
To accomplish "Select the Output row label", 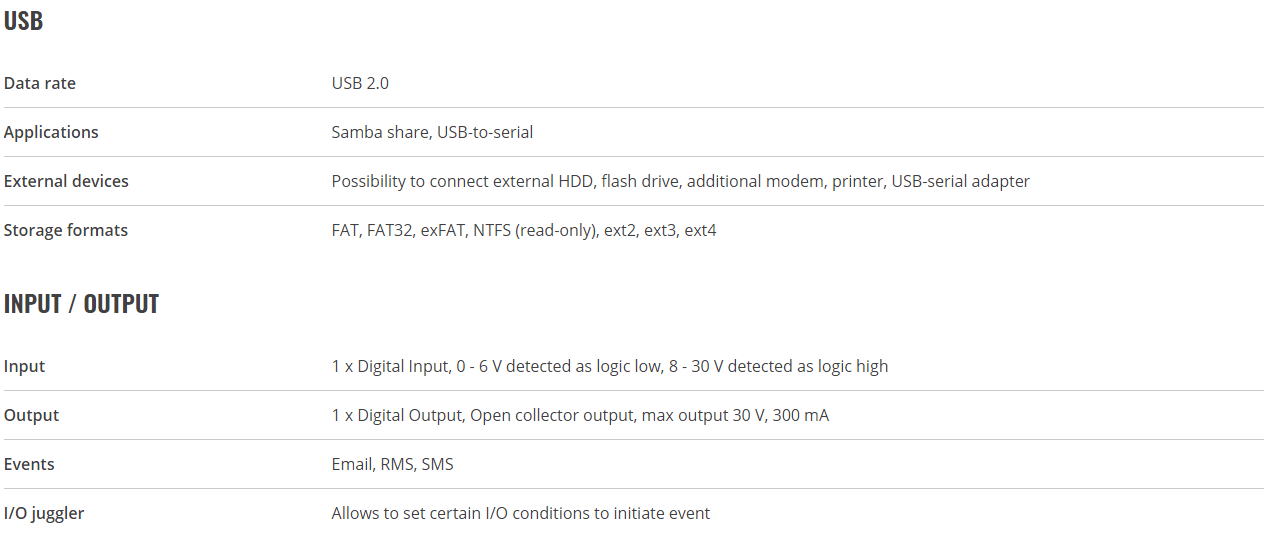I will (32, 415).
